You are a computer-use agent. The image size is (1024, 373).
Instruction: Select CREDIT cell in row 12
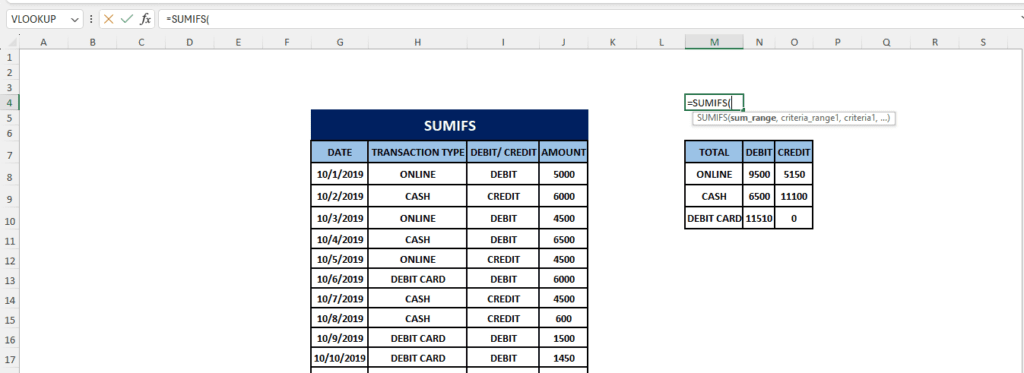[503, 259]
